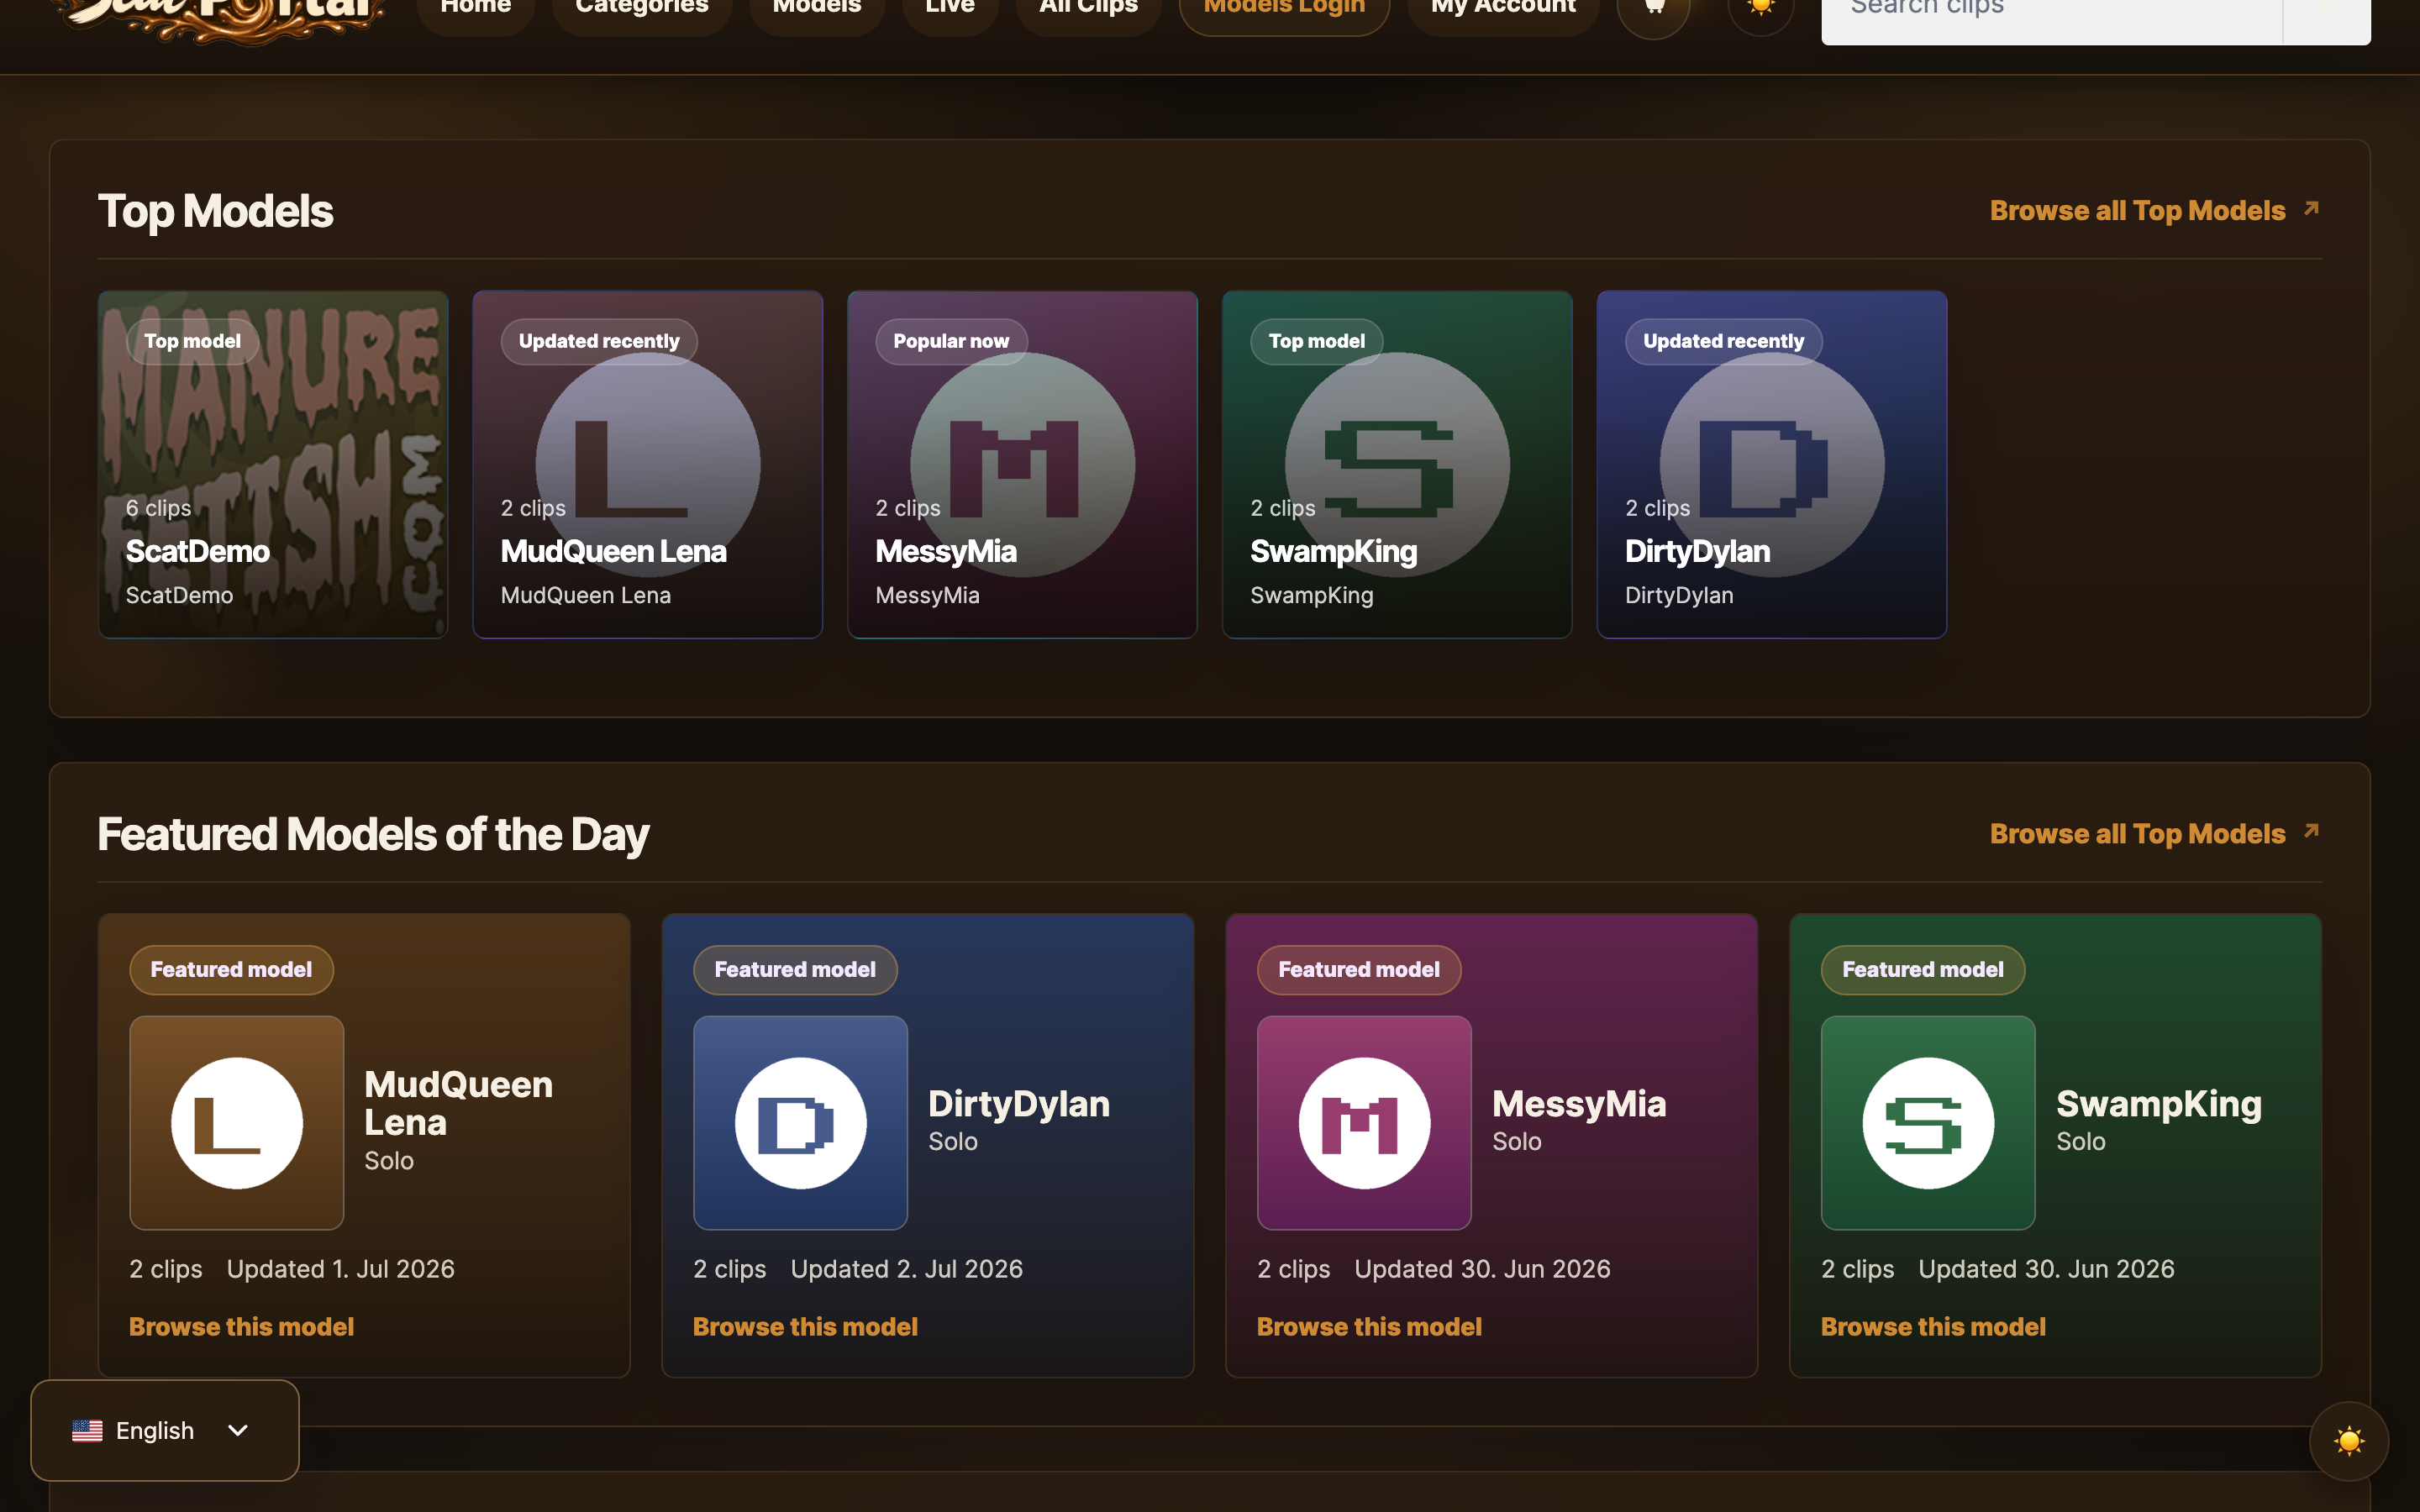Open the Live section
The width and height of the screenshot is (2420, 1512).
pyautogui.click(x=950, y=8)
